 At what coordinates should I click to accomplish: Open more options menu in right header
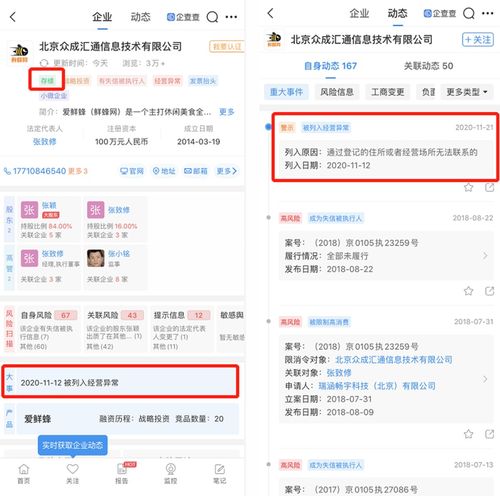(x=487, y=13)
